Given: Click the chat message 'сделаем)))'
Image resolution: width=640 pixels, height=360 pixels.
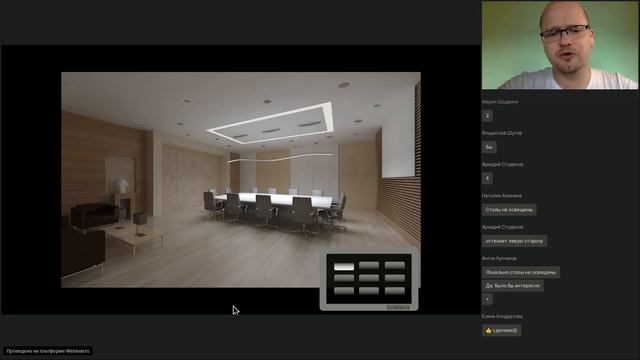Looking at the screenshot, I should [501, 330].
